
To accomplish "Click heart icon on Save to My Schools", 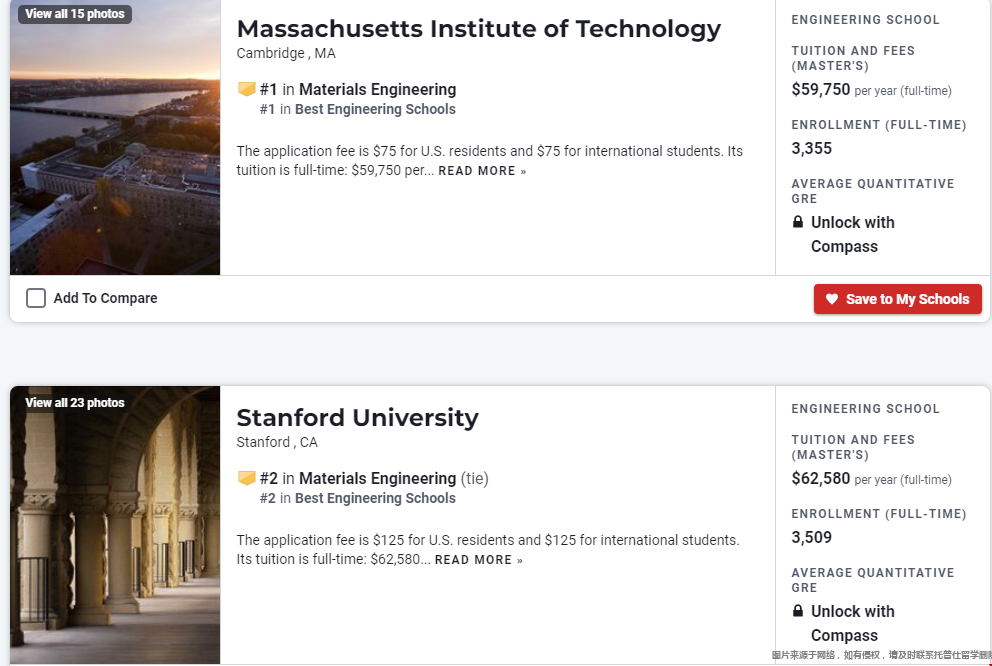I will pyautogui.click(x=832, y=299).
